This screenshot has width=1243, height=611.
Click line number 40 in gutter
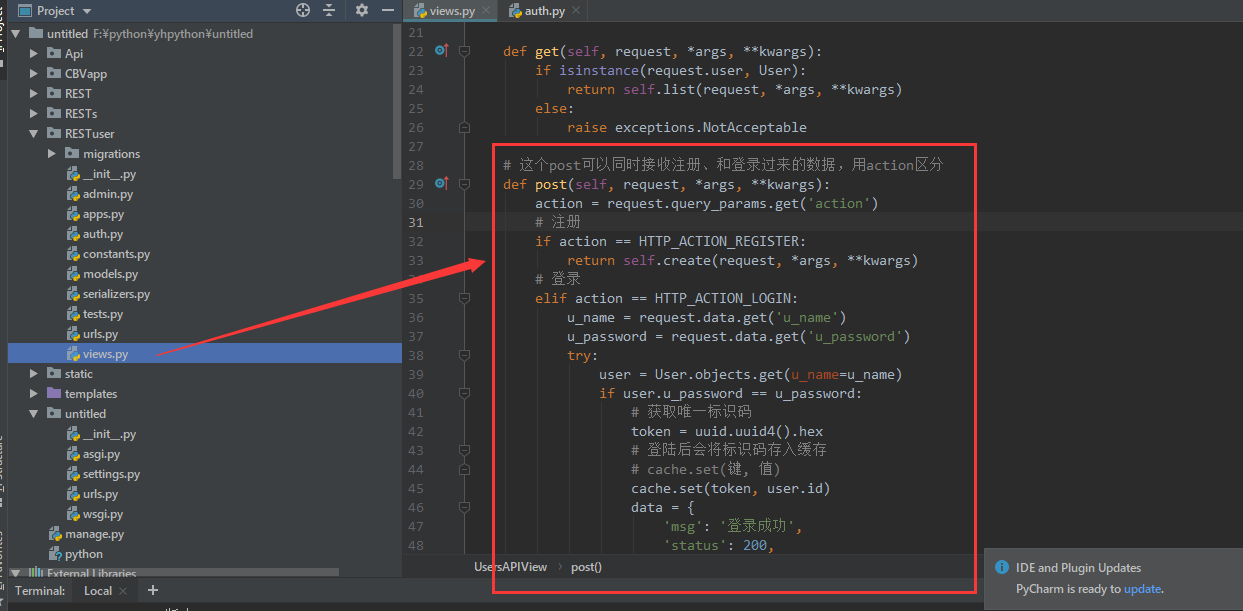coord(415,393)
